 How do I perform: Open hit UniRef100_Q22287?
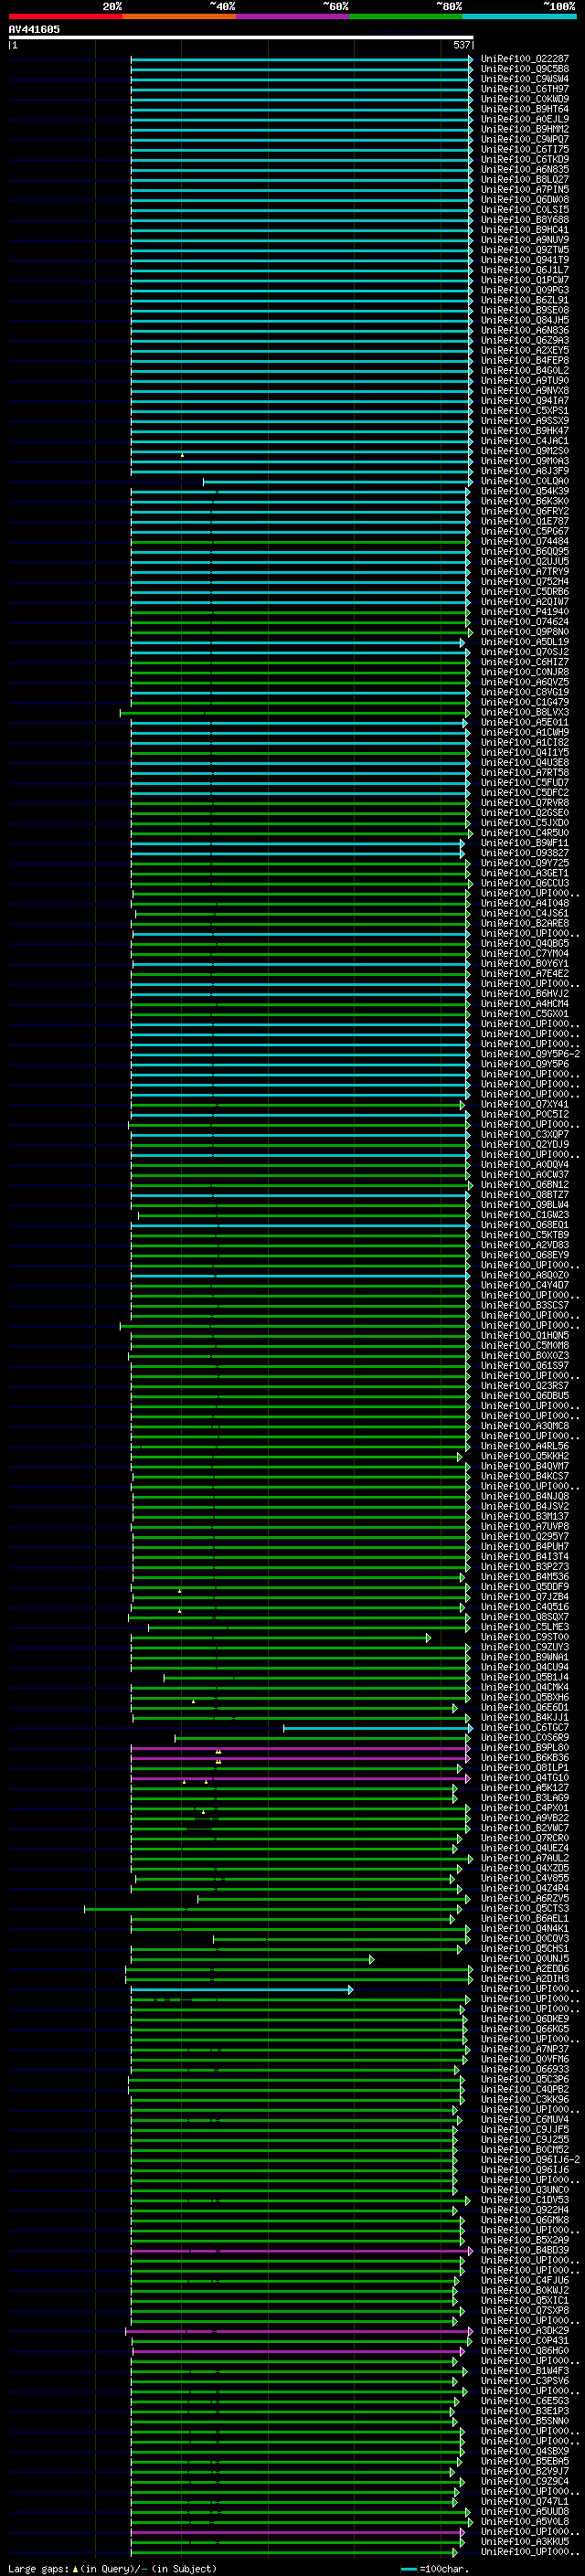tap(525, 59)
